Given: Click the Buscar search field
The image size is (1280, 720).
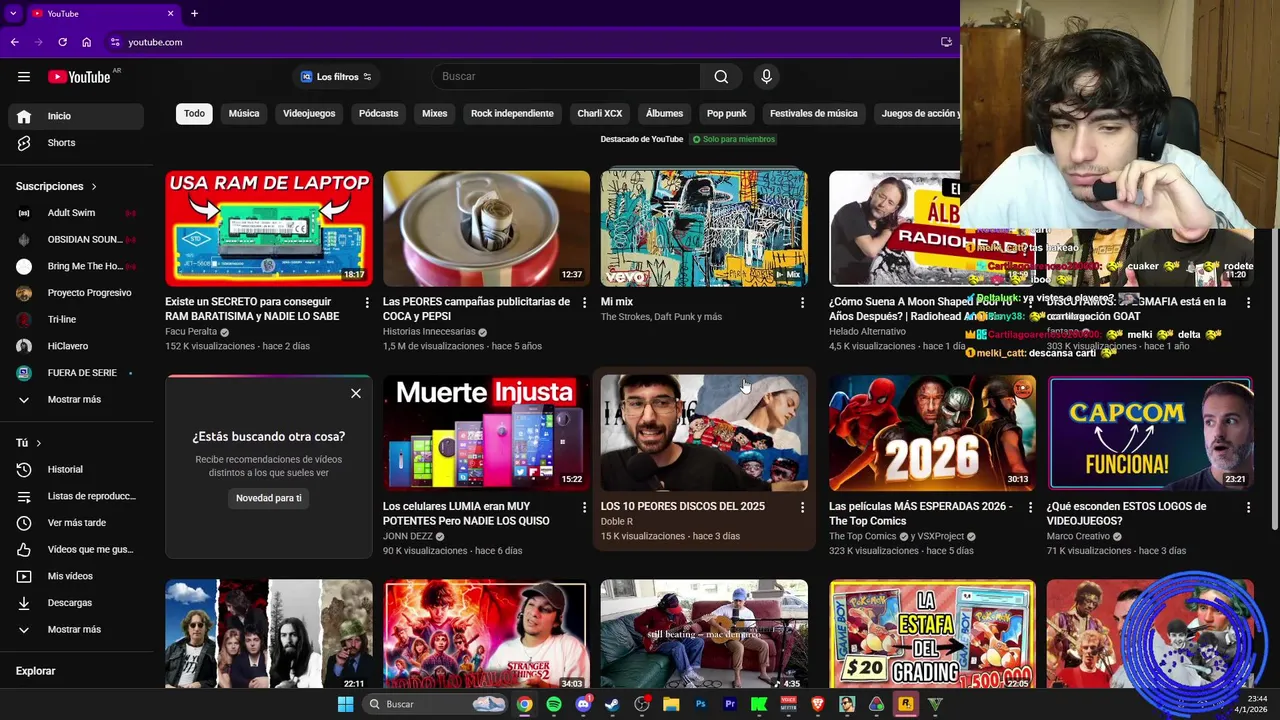Looking at the screenshot, I should click(x=565, y=77).
